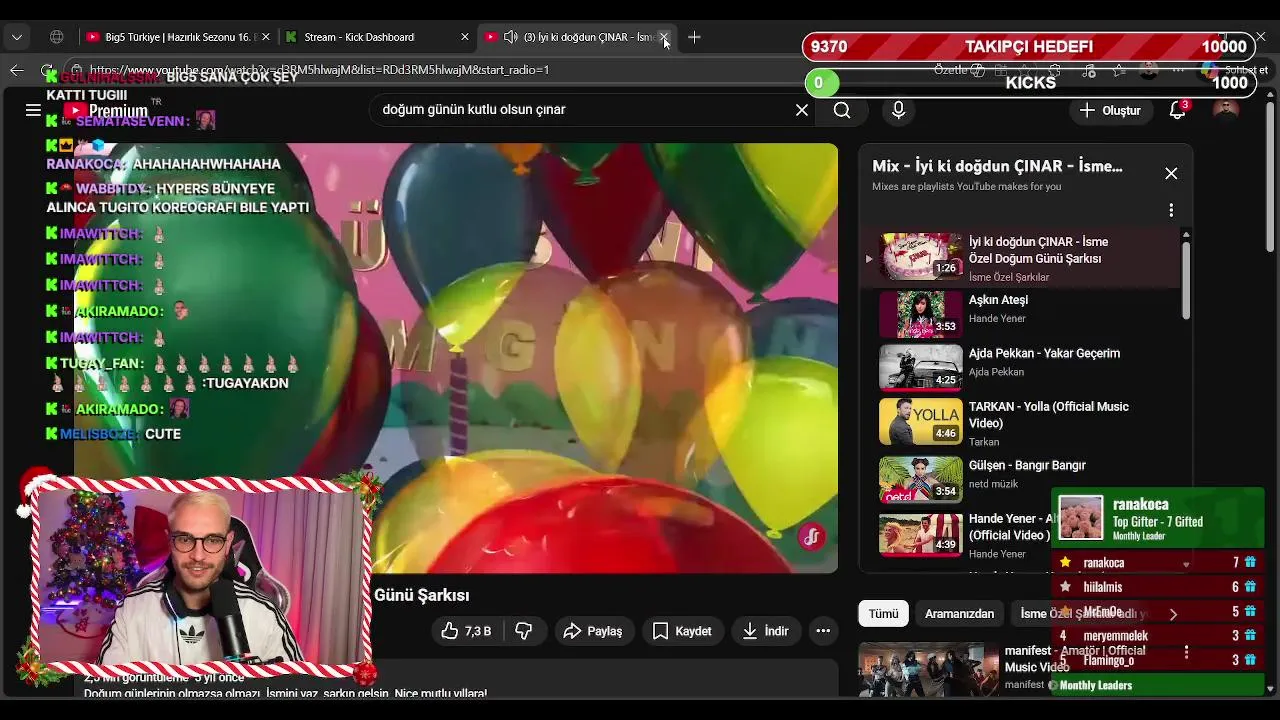Screen dimensions: 1280x720
Task: Open more actions ellipsis below the video
Action: [823, 631]
